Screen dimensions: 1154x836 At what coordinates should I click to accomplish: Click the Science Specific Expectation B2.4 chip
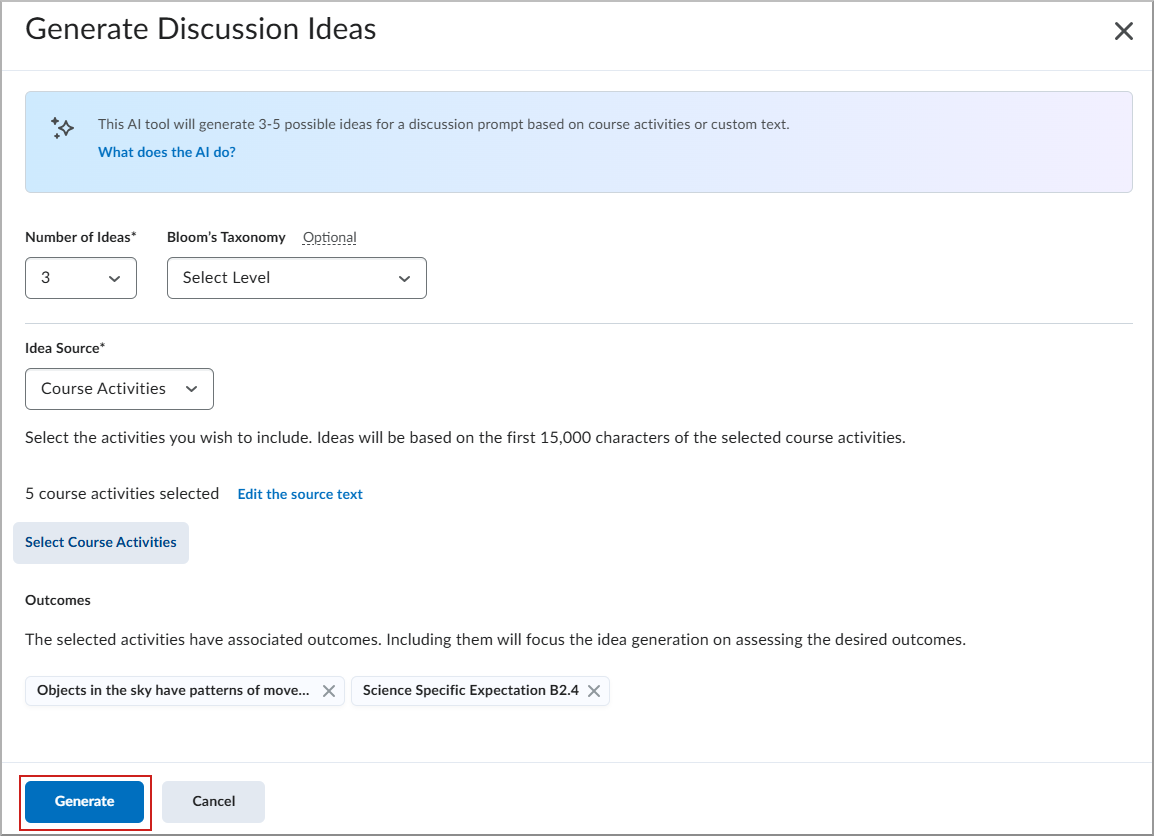point(470,690)
